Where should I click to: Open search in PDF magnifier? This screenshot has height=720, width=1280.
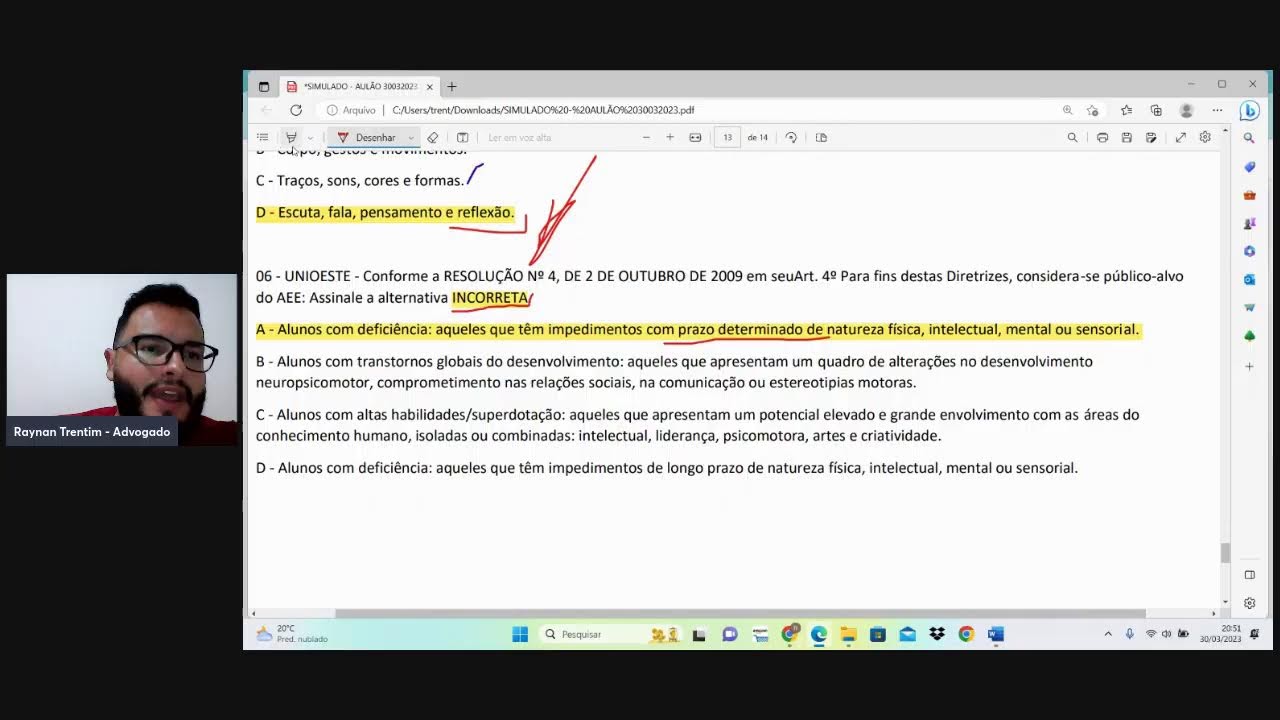coord(1072,137)
